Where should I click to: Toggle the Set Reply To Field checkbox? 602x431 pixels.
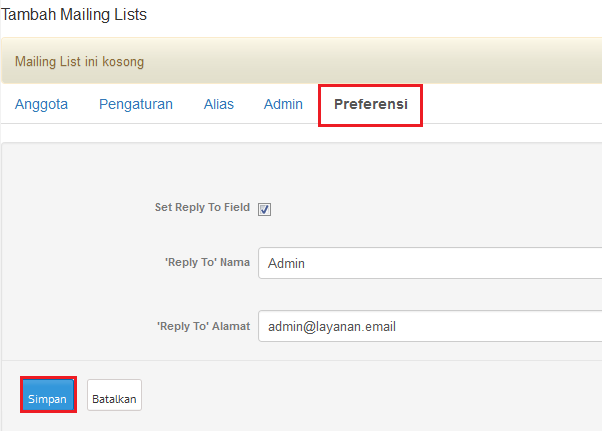[x=265, y=209]
